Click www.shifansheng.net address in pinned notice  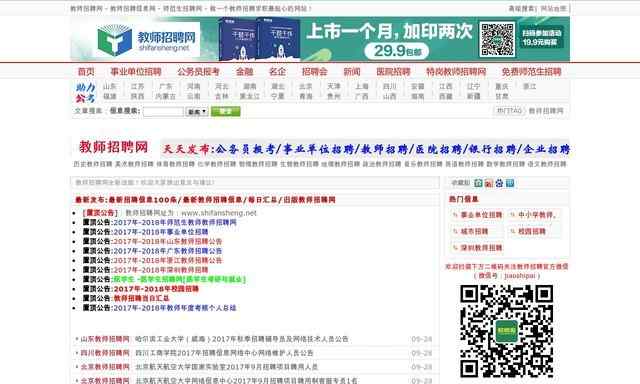click(219, 213)
